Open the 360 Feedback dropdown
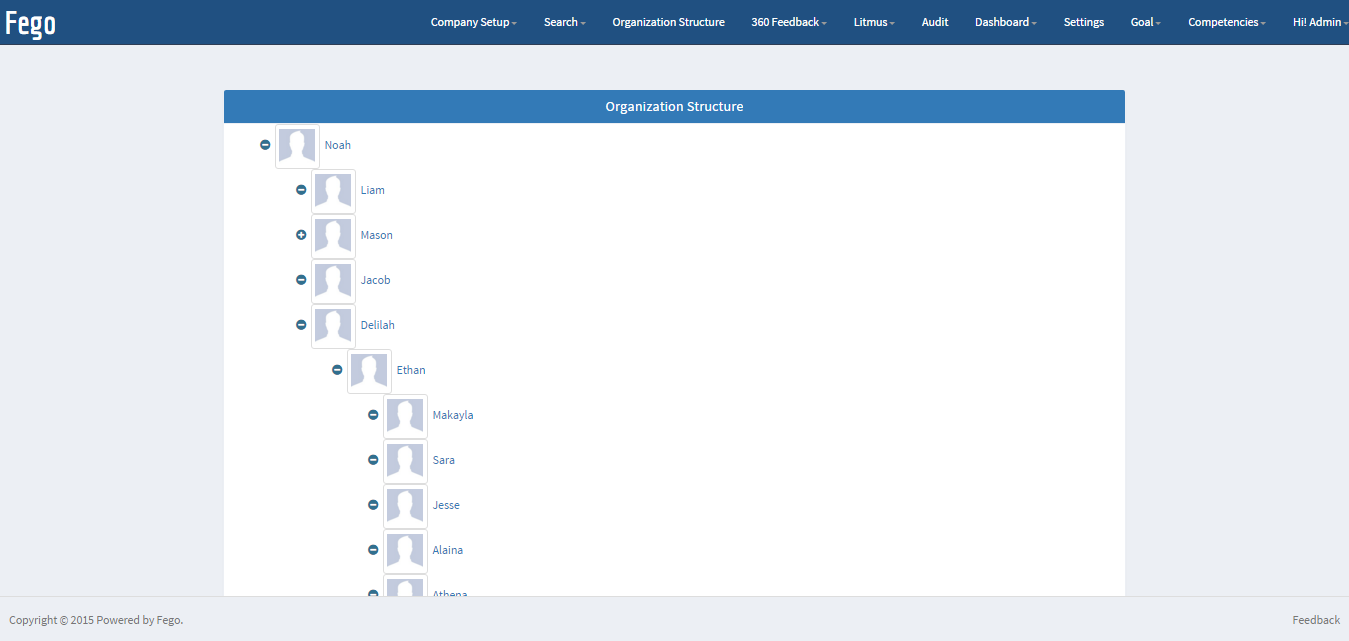 (x=788, y=22)
